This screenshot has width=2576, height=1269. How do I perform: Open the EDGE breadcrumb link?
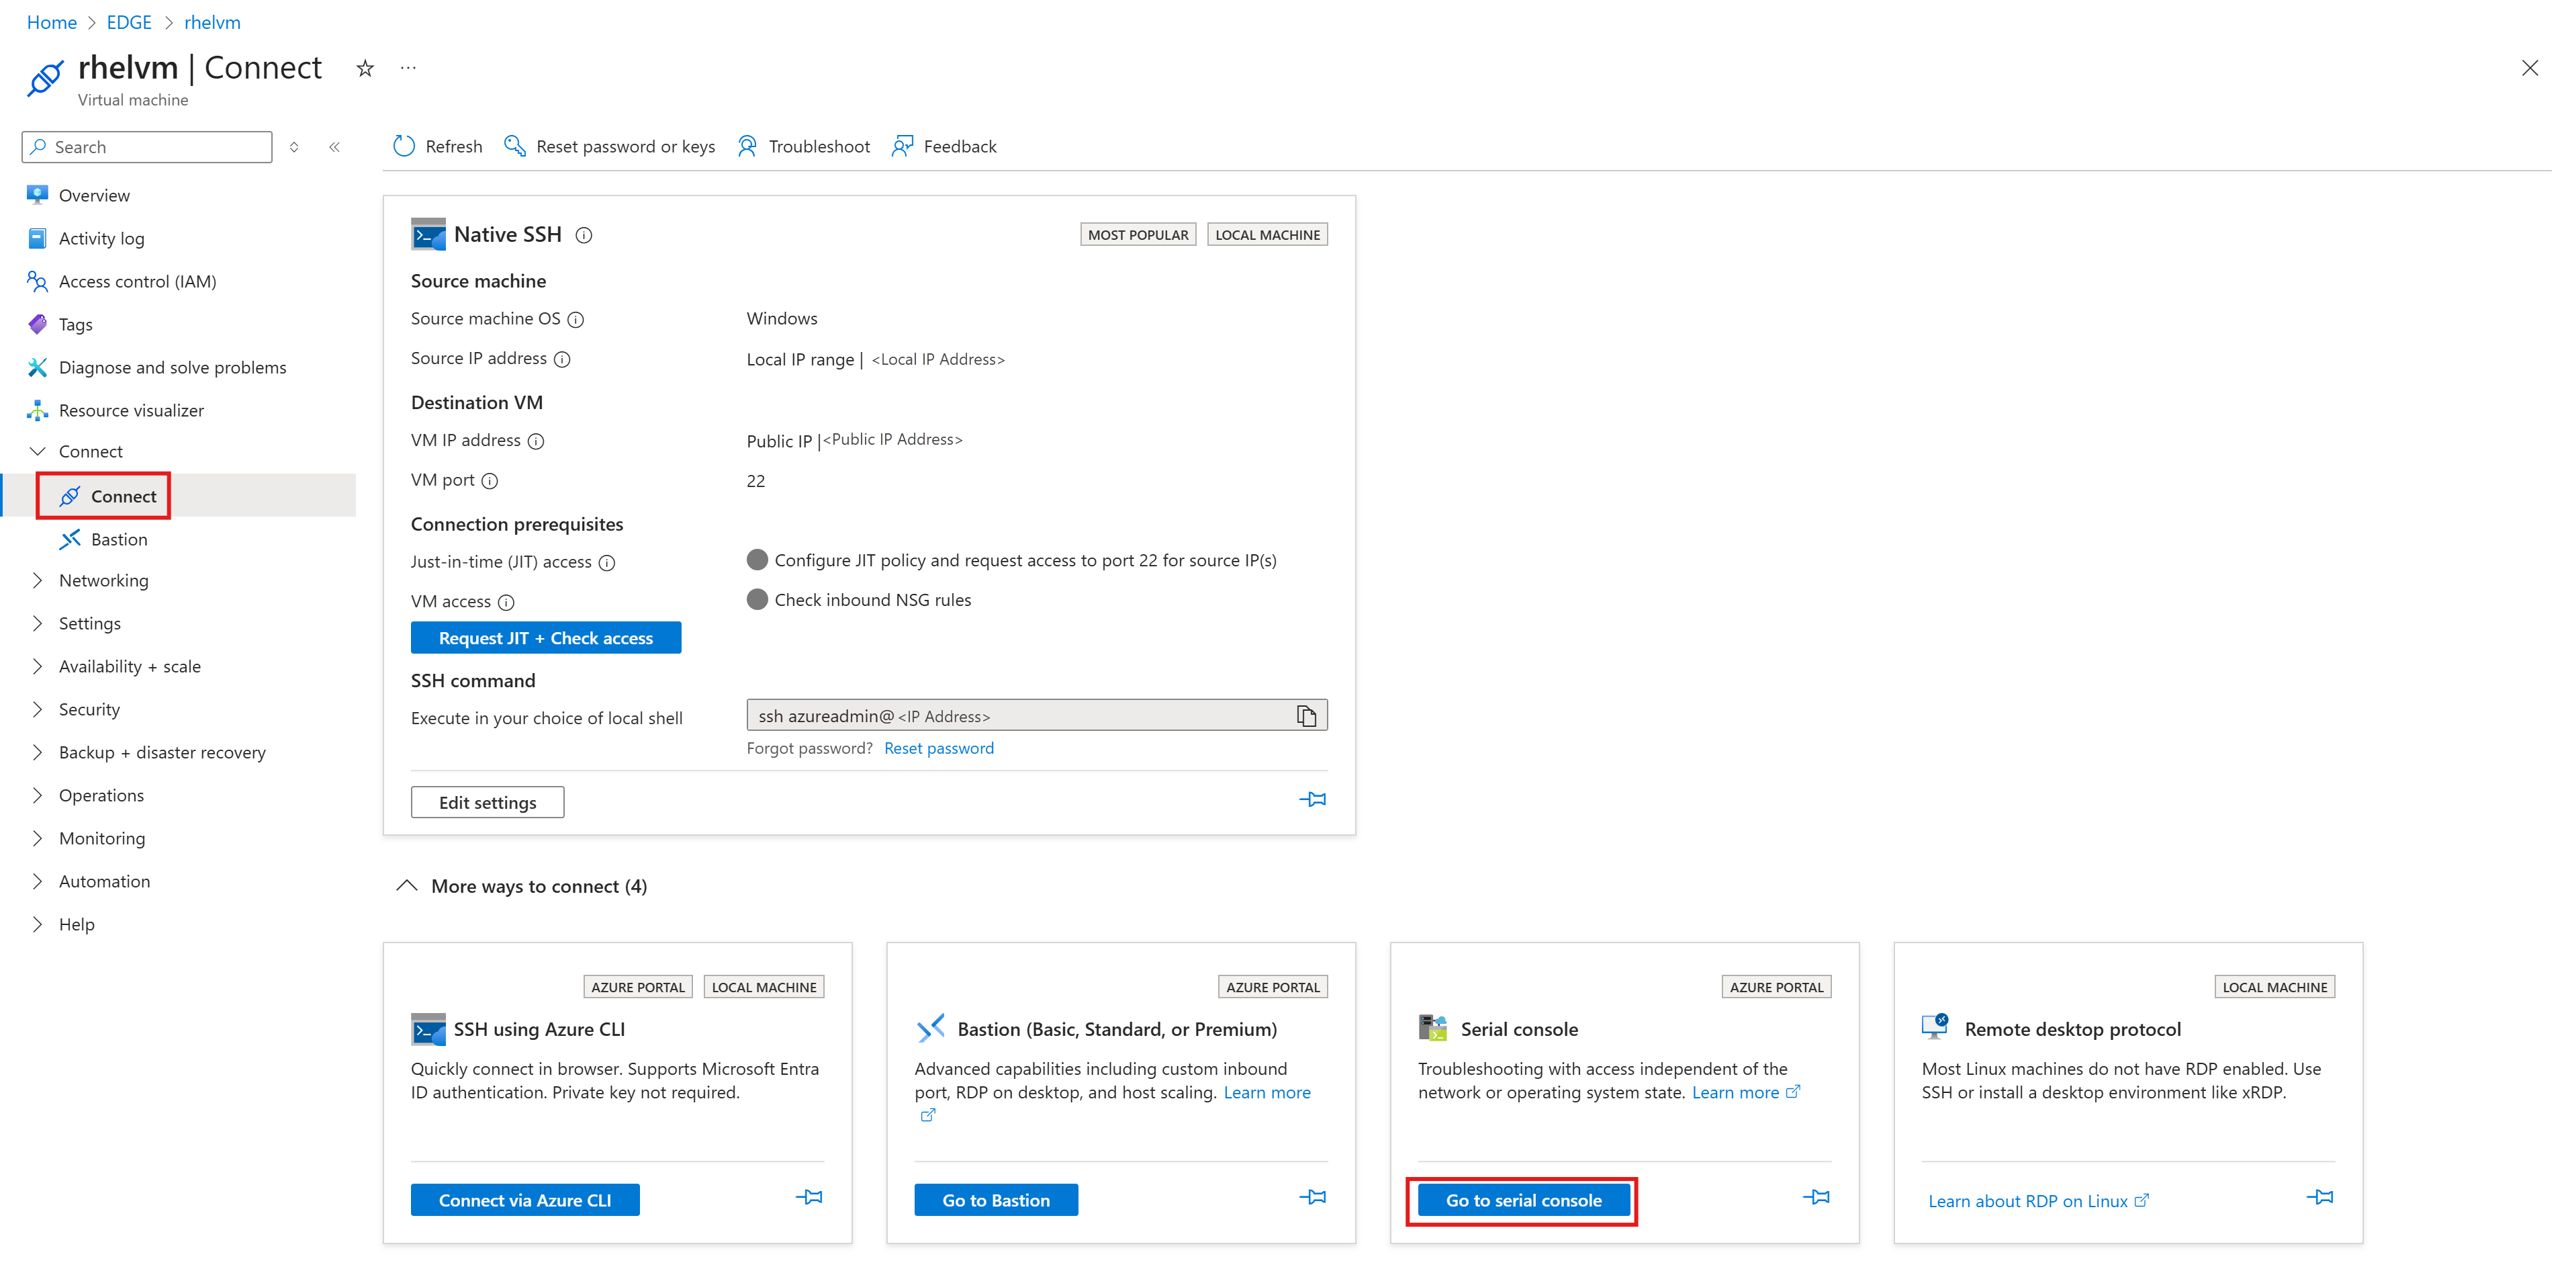pos(129,22)
